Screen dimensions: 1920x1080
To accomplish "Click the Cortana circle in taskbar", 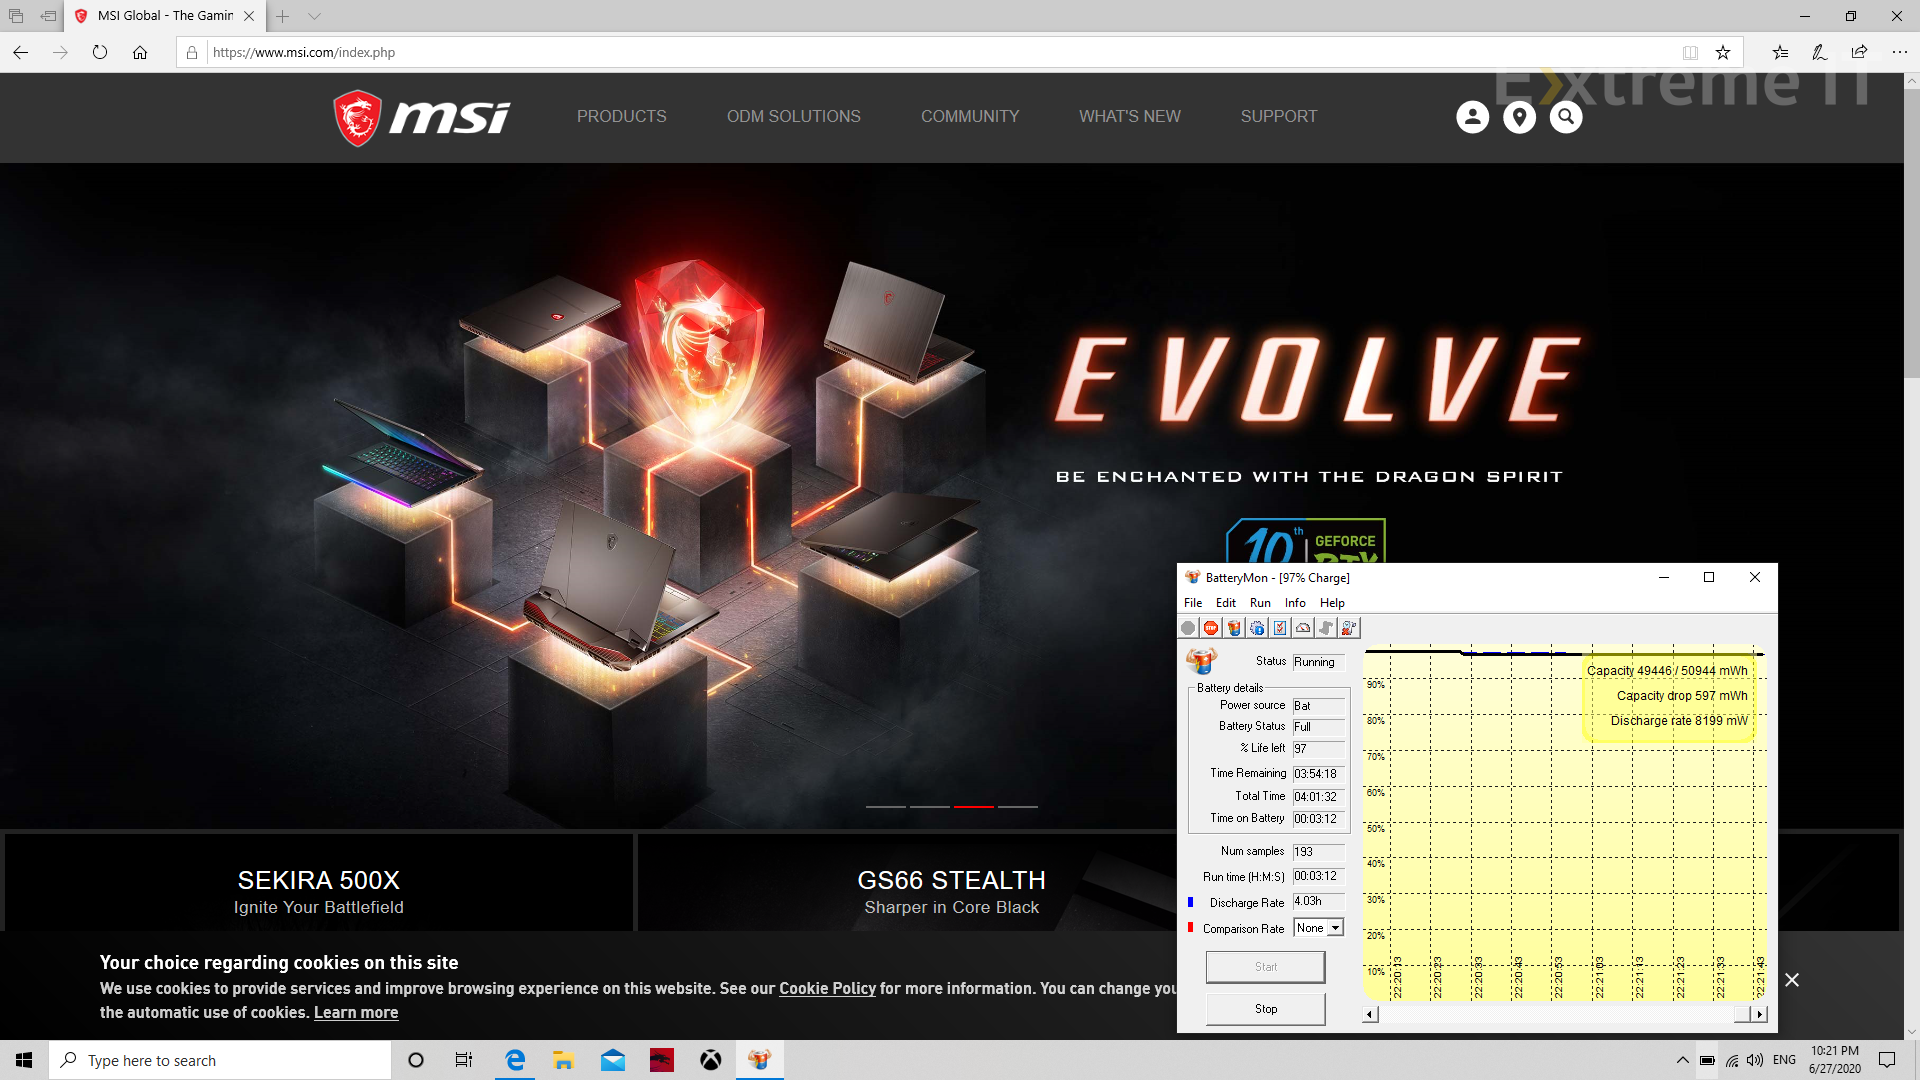I will pyautogui.click(x=416, y=1060).
